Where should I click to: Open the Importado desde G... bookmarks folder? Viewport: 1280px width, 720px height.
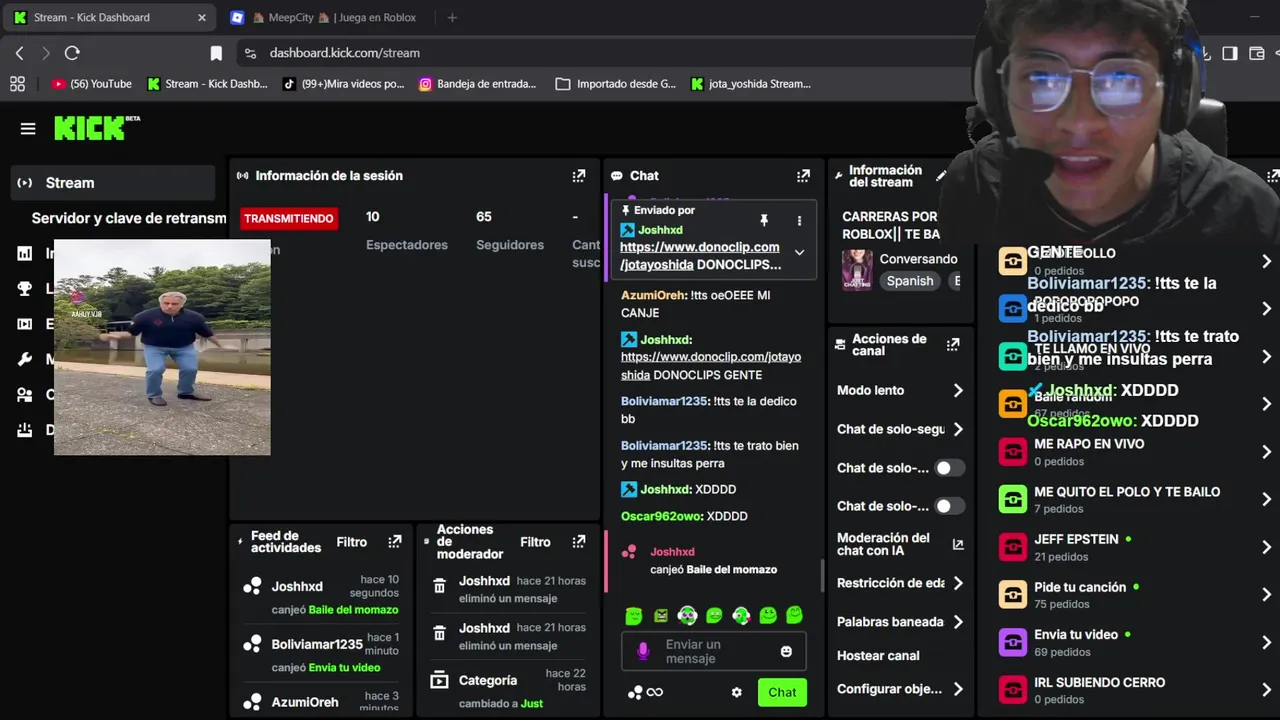coord(616,84)
